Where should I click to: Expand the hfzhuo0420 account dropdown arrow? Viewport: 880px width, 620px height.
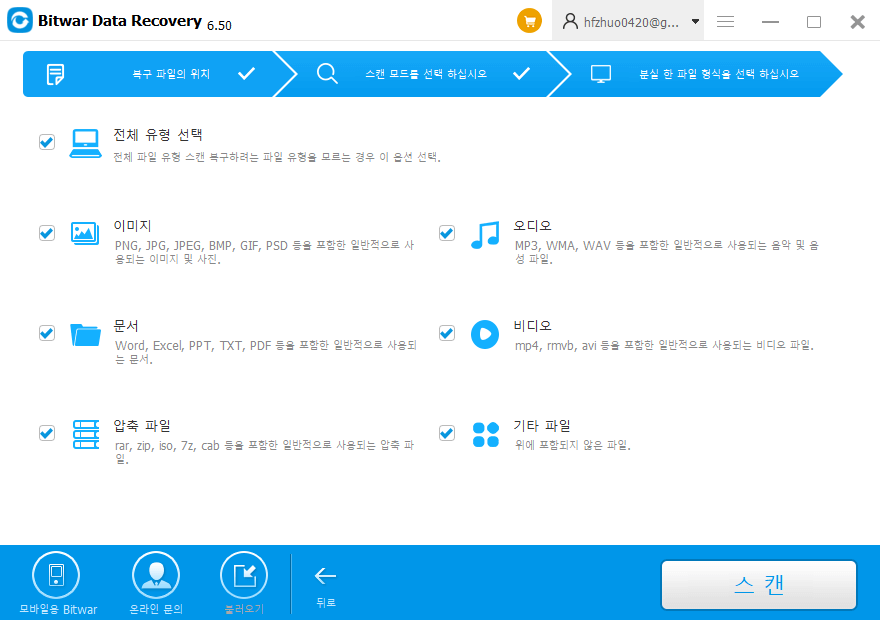click(x=695, y=21)
